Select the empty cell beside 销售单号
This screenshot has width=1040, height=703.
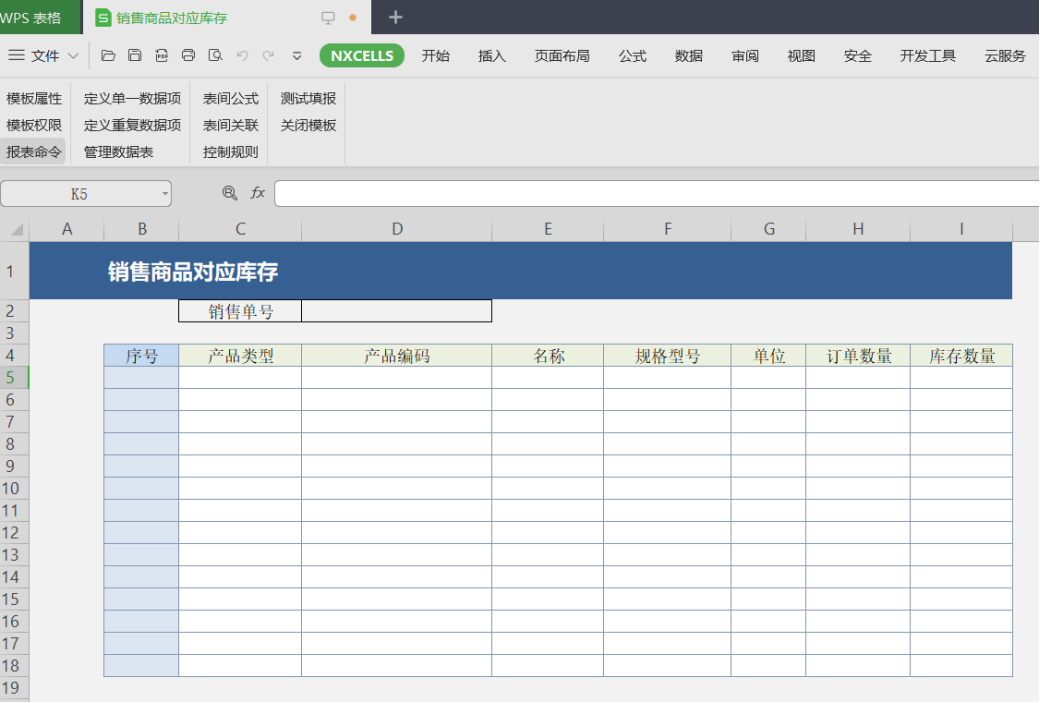tap(396, 311)
